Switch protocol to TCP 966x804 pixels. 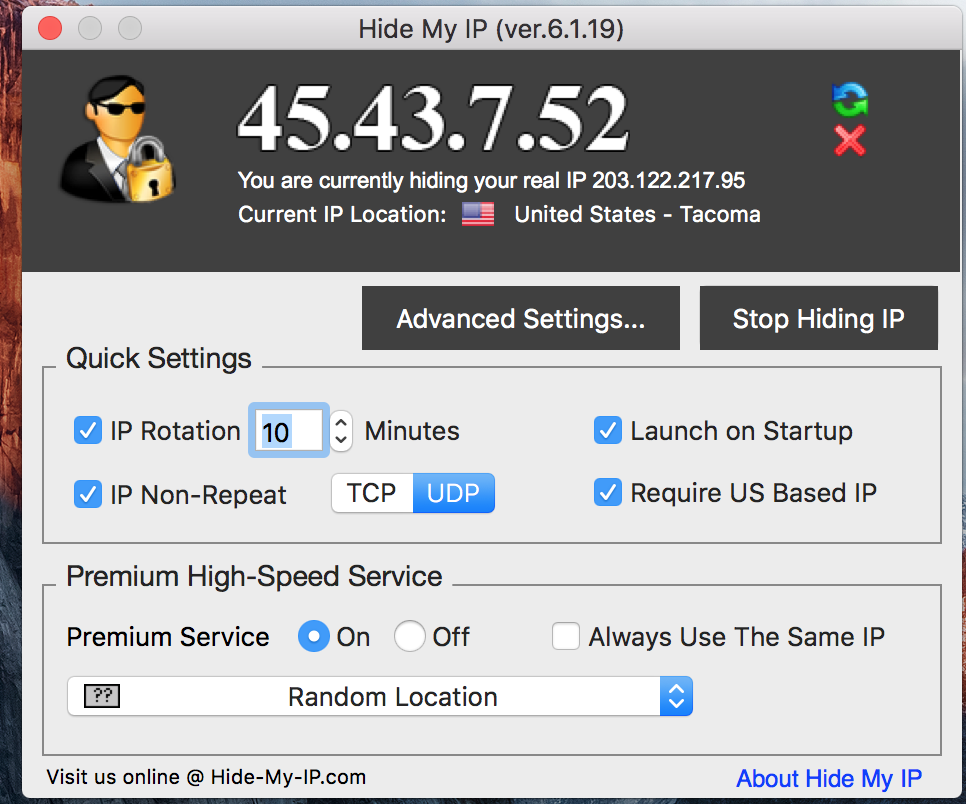pos(372,493)
